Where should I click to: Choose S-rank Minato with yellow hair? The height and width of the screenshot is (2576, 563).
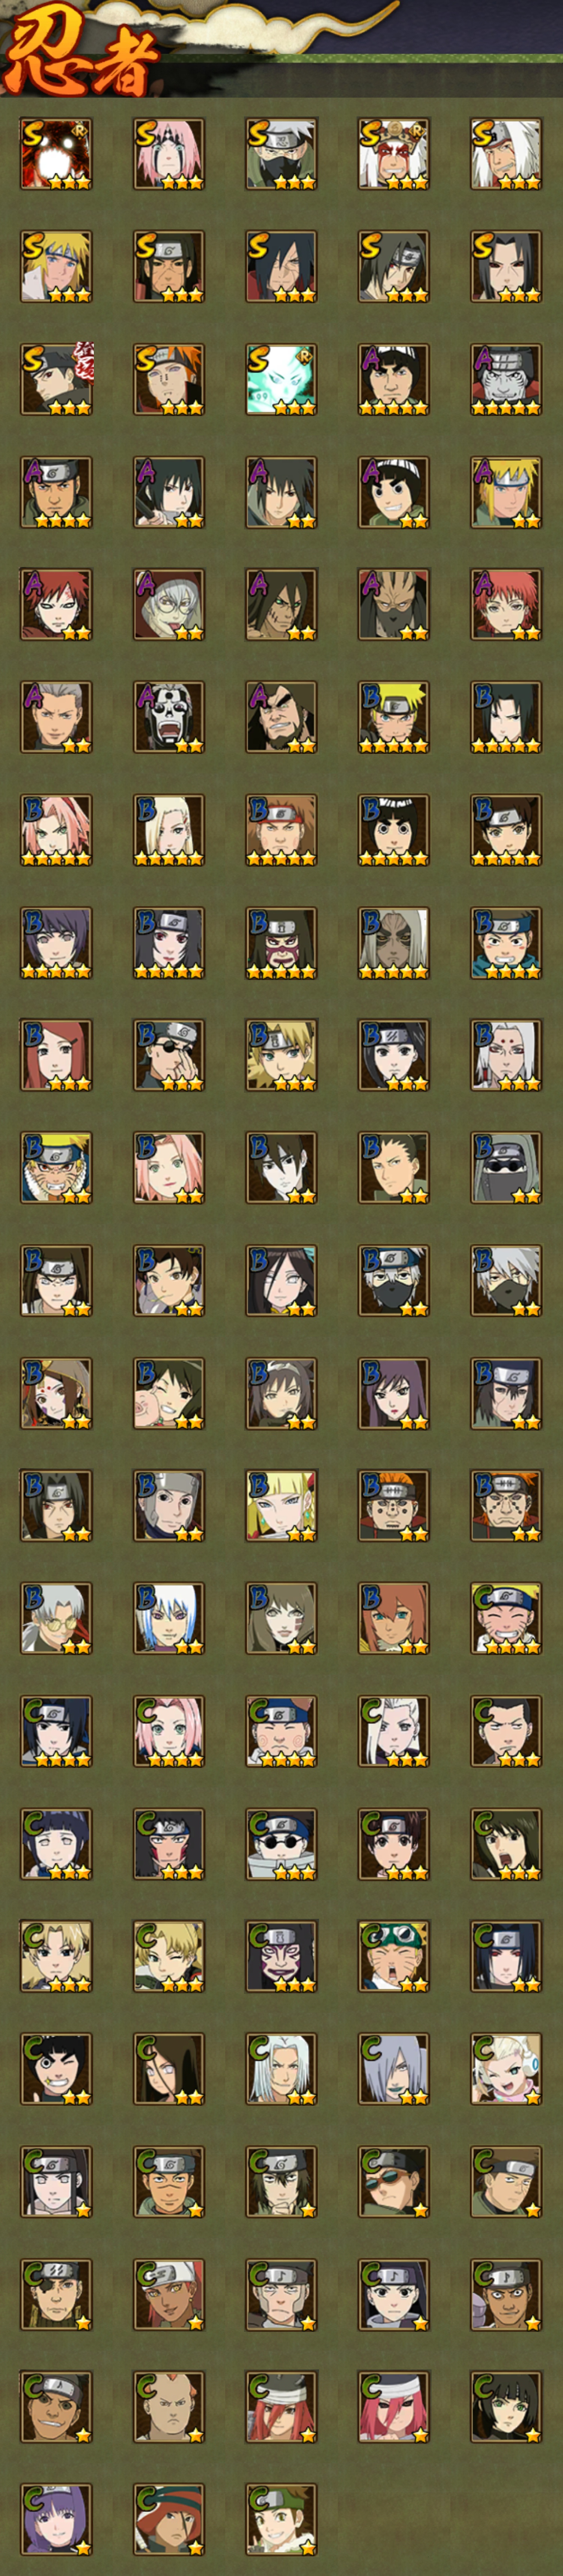click(56, 266)
